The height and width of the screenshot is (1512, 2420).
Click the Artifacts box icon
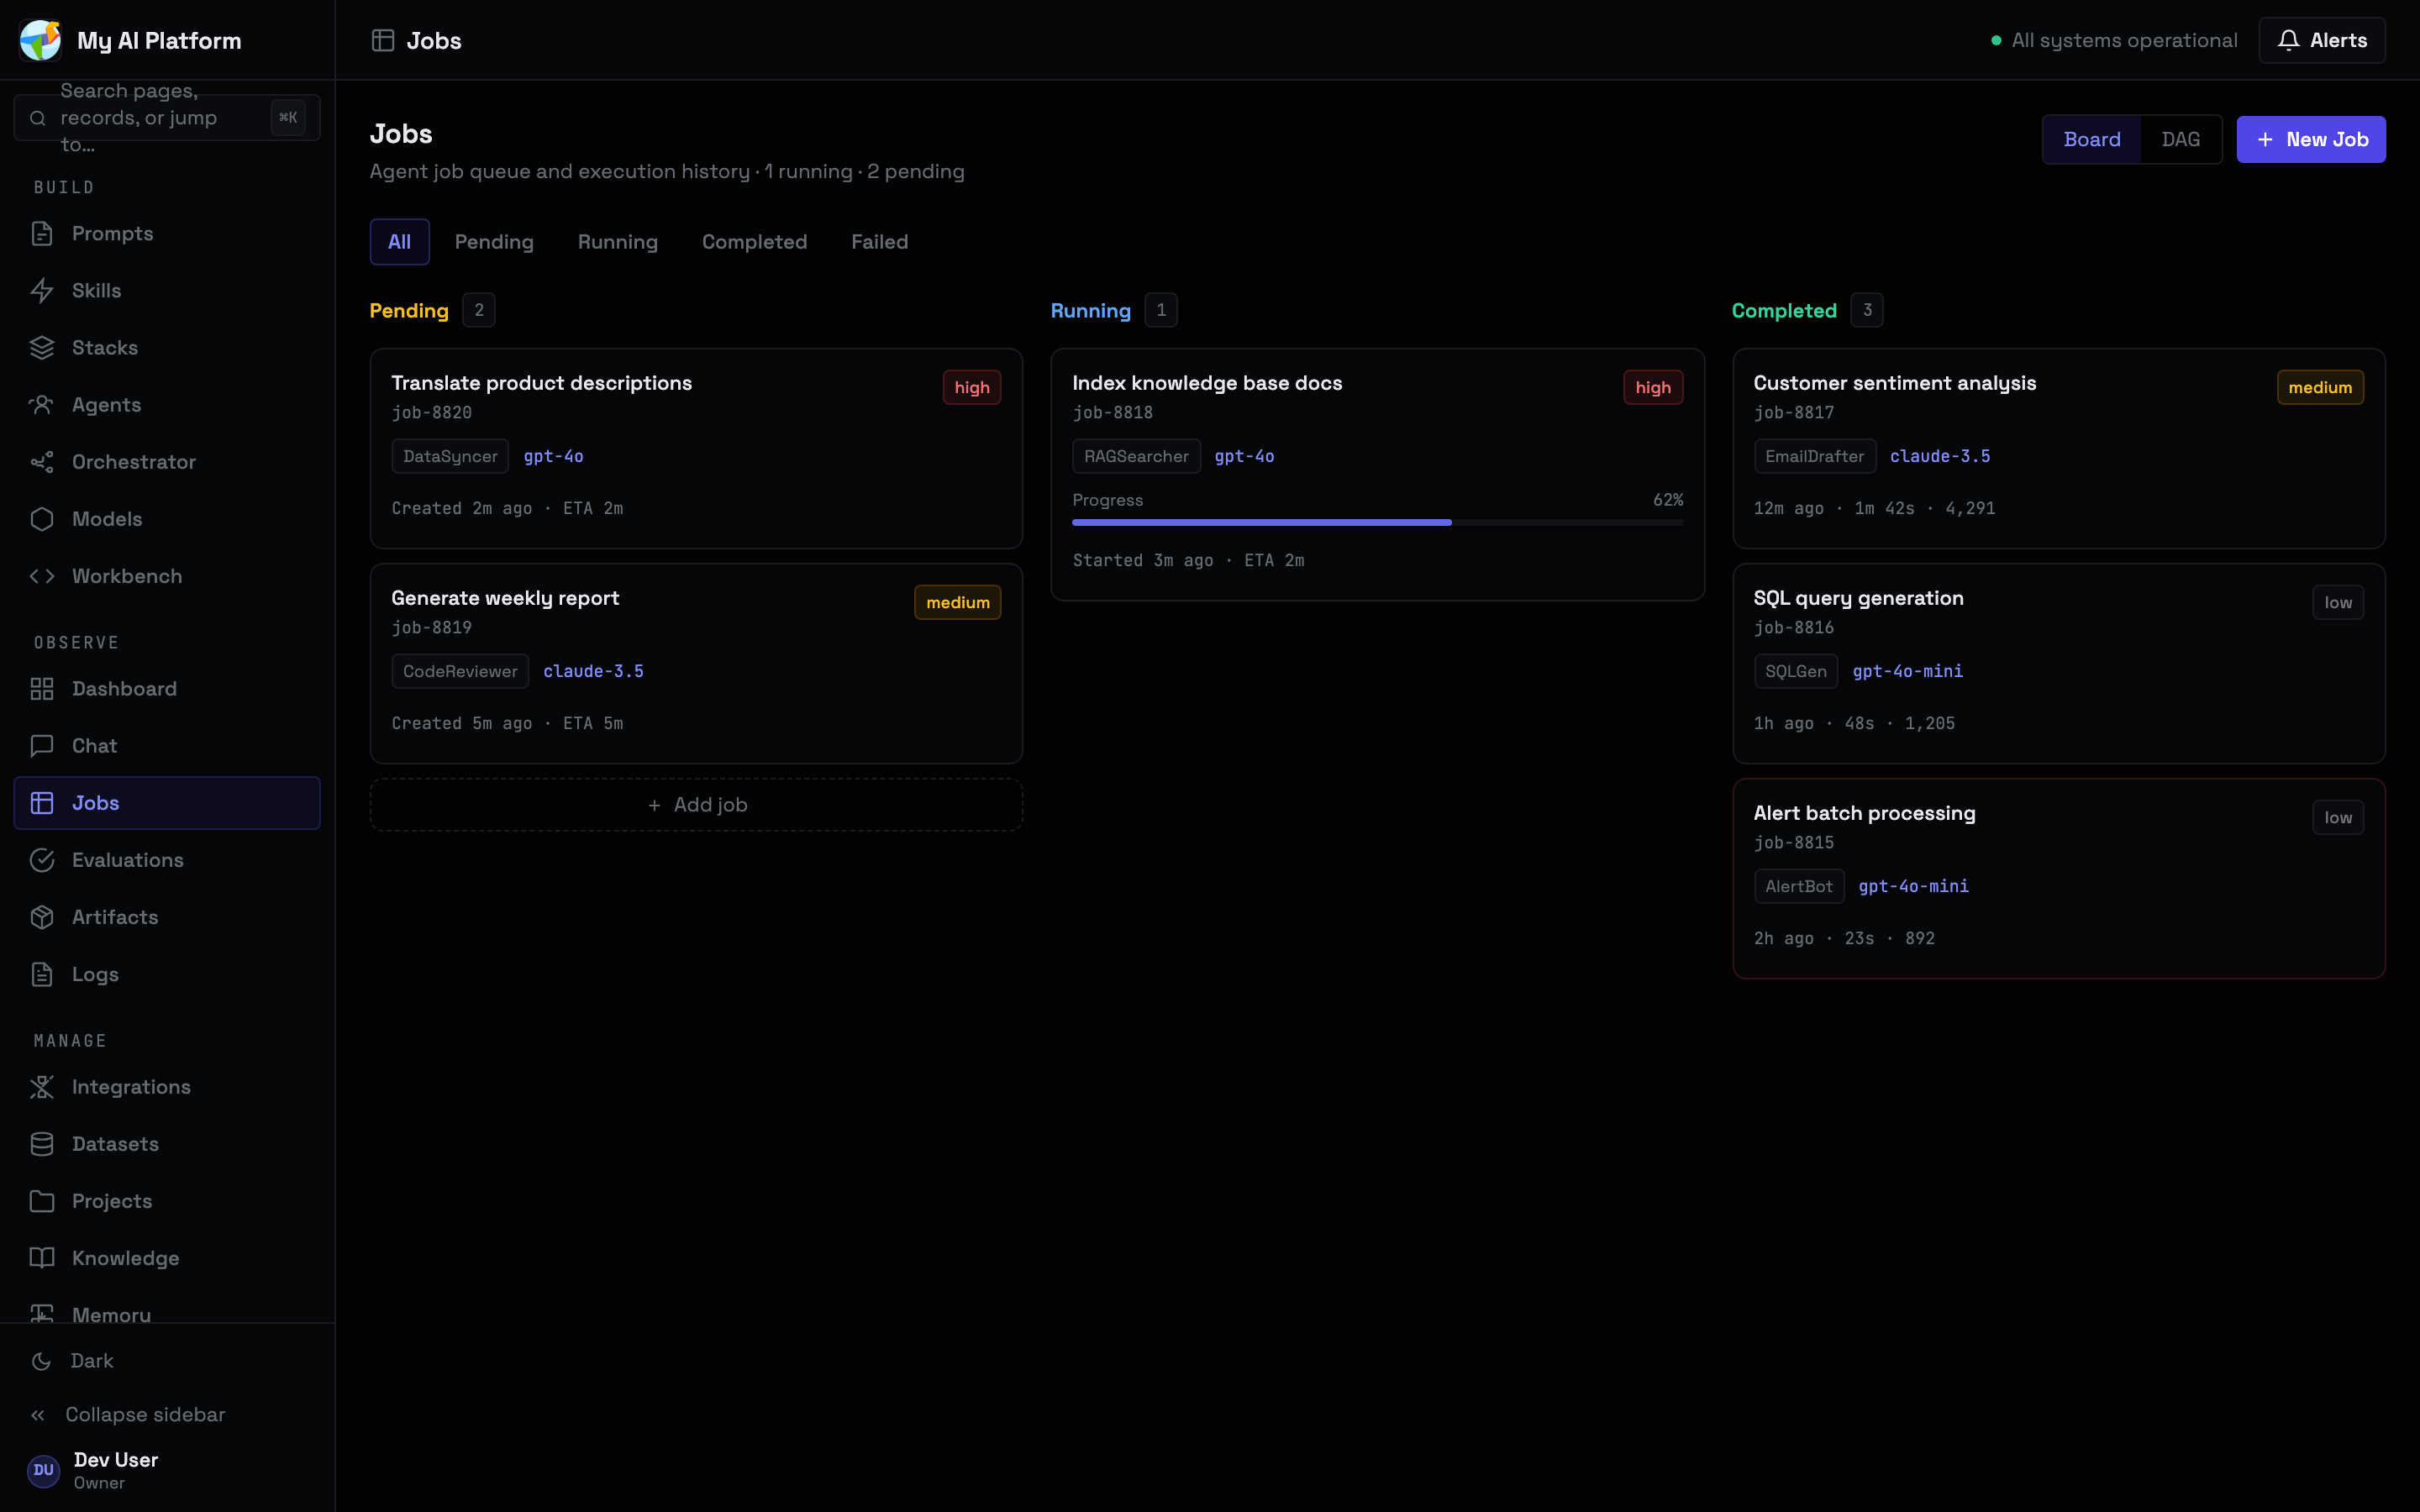[x=42, y=916]
